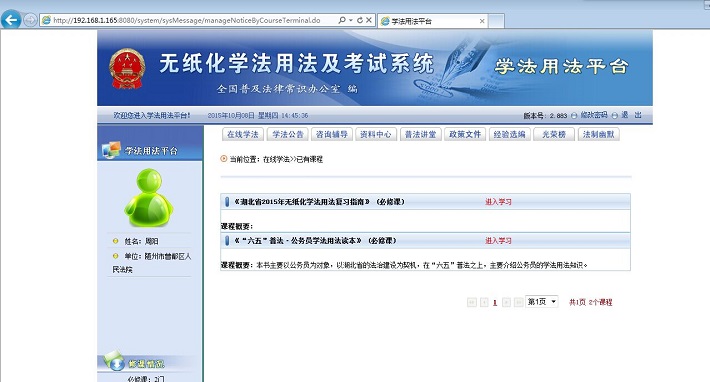The height and width of the screenshot is (382, 710).
Task: Click page number 1 in the pager
Action: tap(495, 303)
